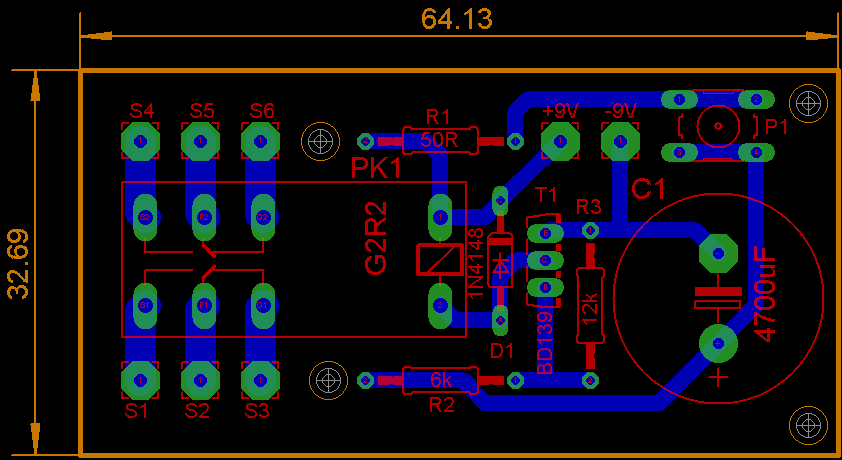842x460 pixels.
Task: Select the T1 transistor designator
Action: coord(547,195)
